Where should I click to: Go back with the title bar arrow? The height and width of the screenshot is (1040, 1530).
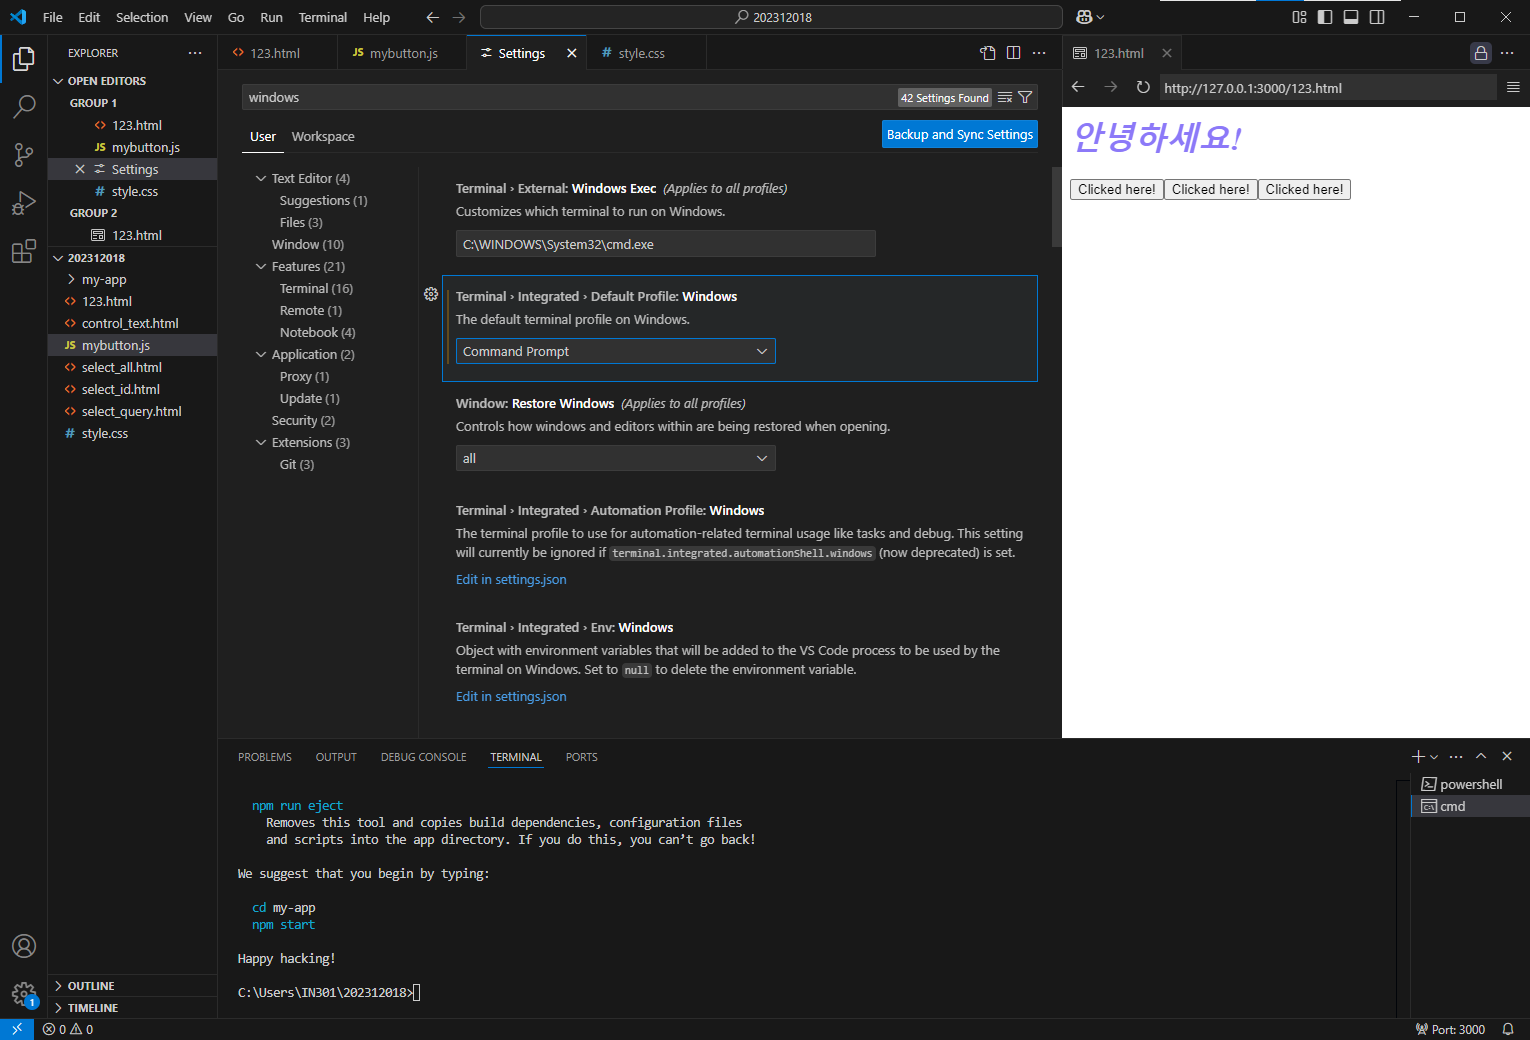(x=432, y=17)
